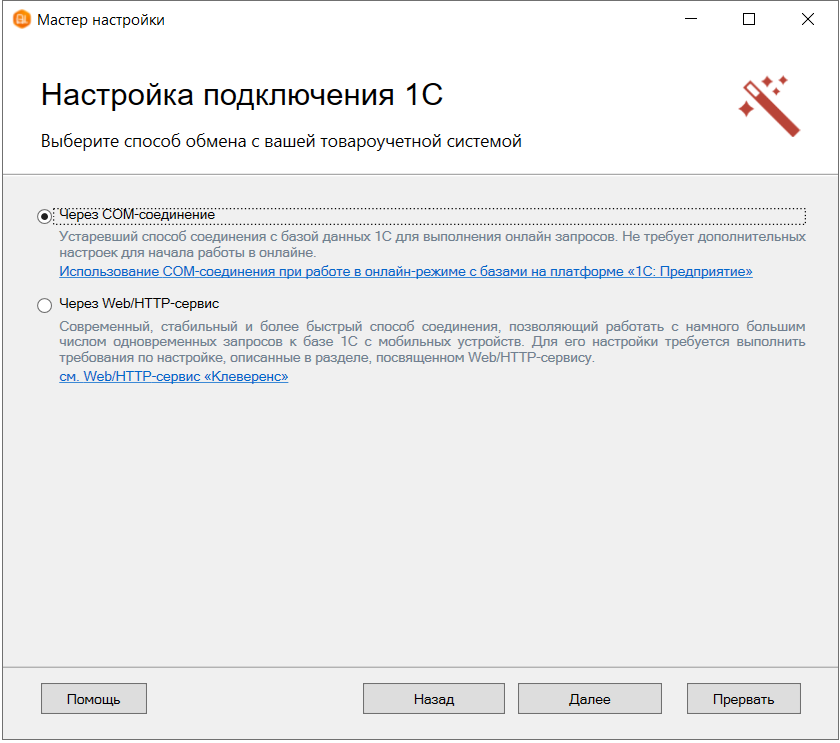Click the 'Настройка подключения 1С' heading
Image resolution: width=840 pixels, height=743 pixels.
pyautogui.click(x=242, y=95)
